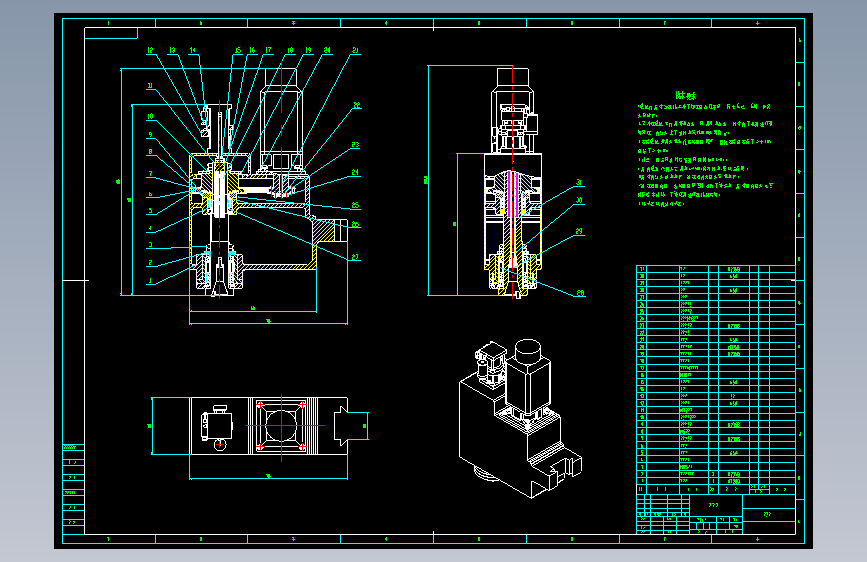Pick part balloon number 19
Image resolution: width=867 pixels, height=562 pixels.
(x=308, y=50)
